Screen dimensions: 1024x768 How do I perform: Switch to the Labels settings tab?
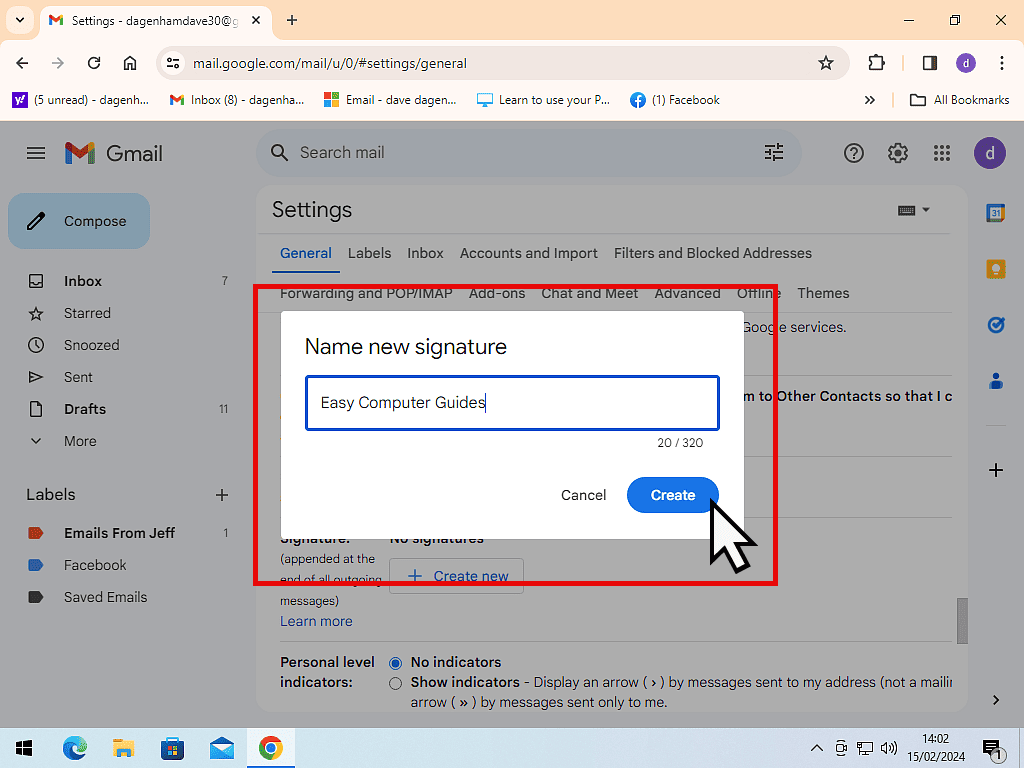369,253
